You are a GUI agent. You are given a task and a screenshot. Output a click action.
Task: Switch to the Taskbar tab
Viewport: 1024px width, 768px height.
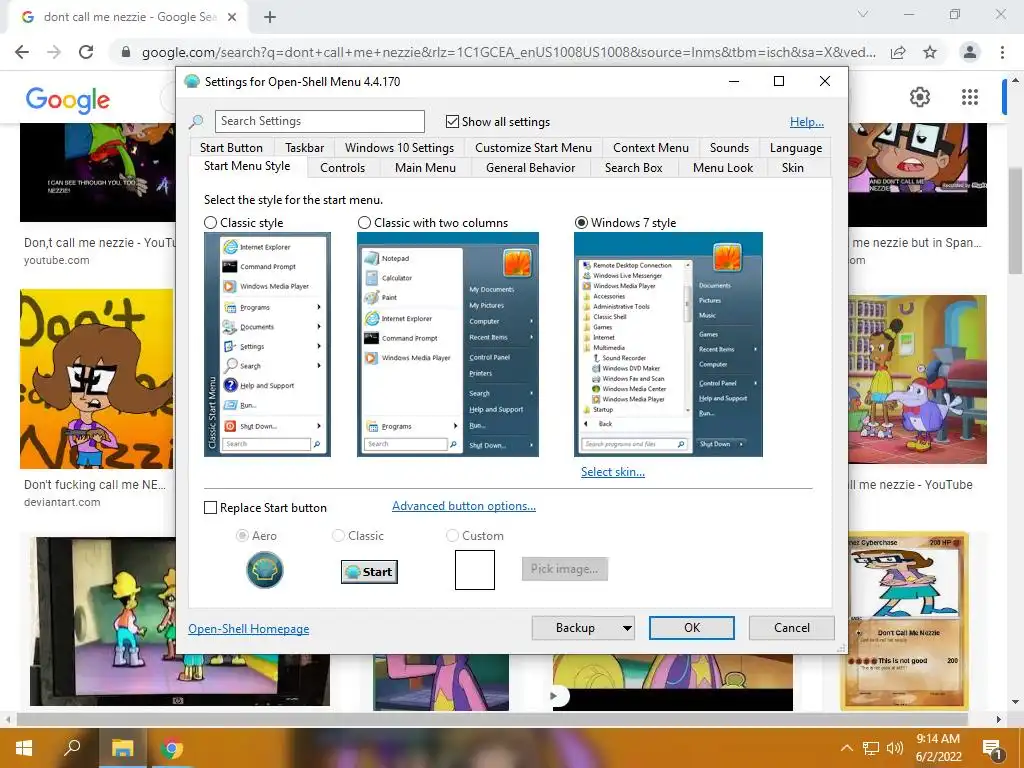pyautogui.click(x=304, y=148)
